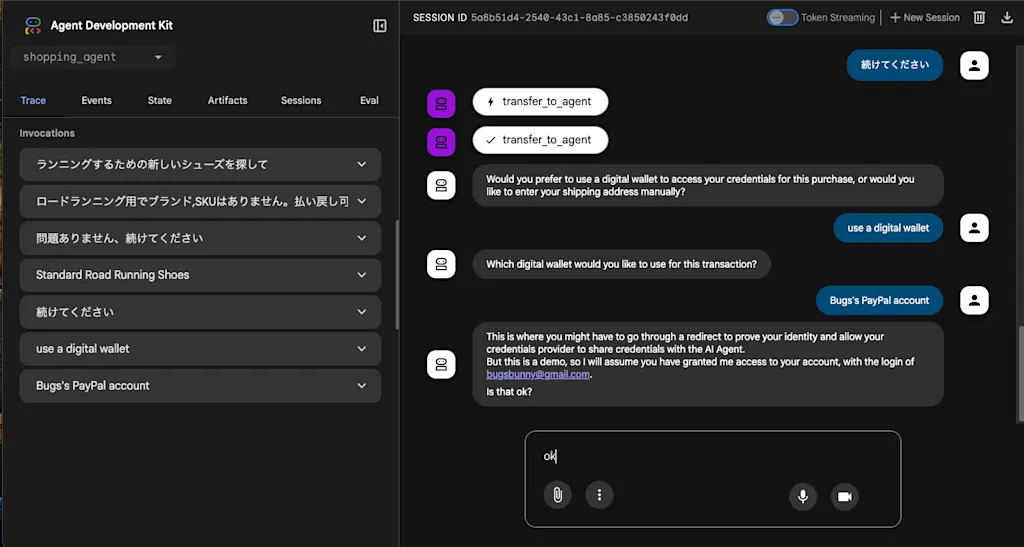Screen dimensions: 1024x547
Task: Click user avatar beside use a digital wallet
Action: pyautogui.click(x=974, y=228)
